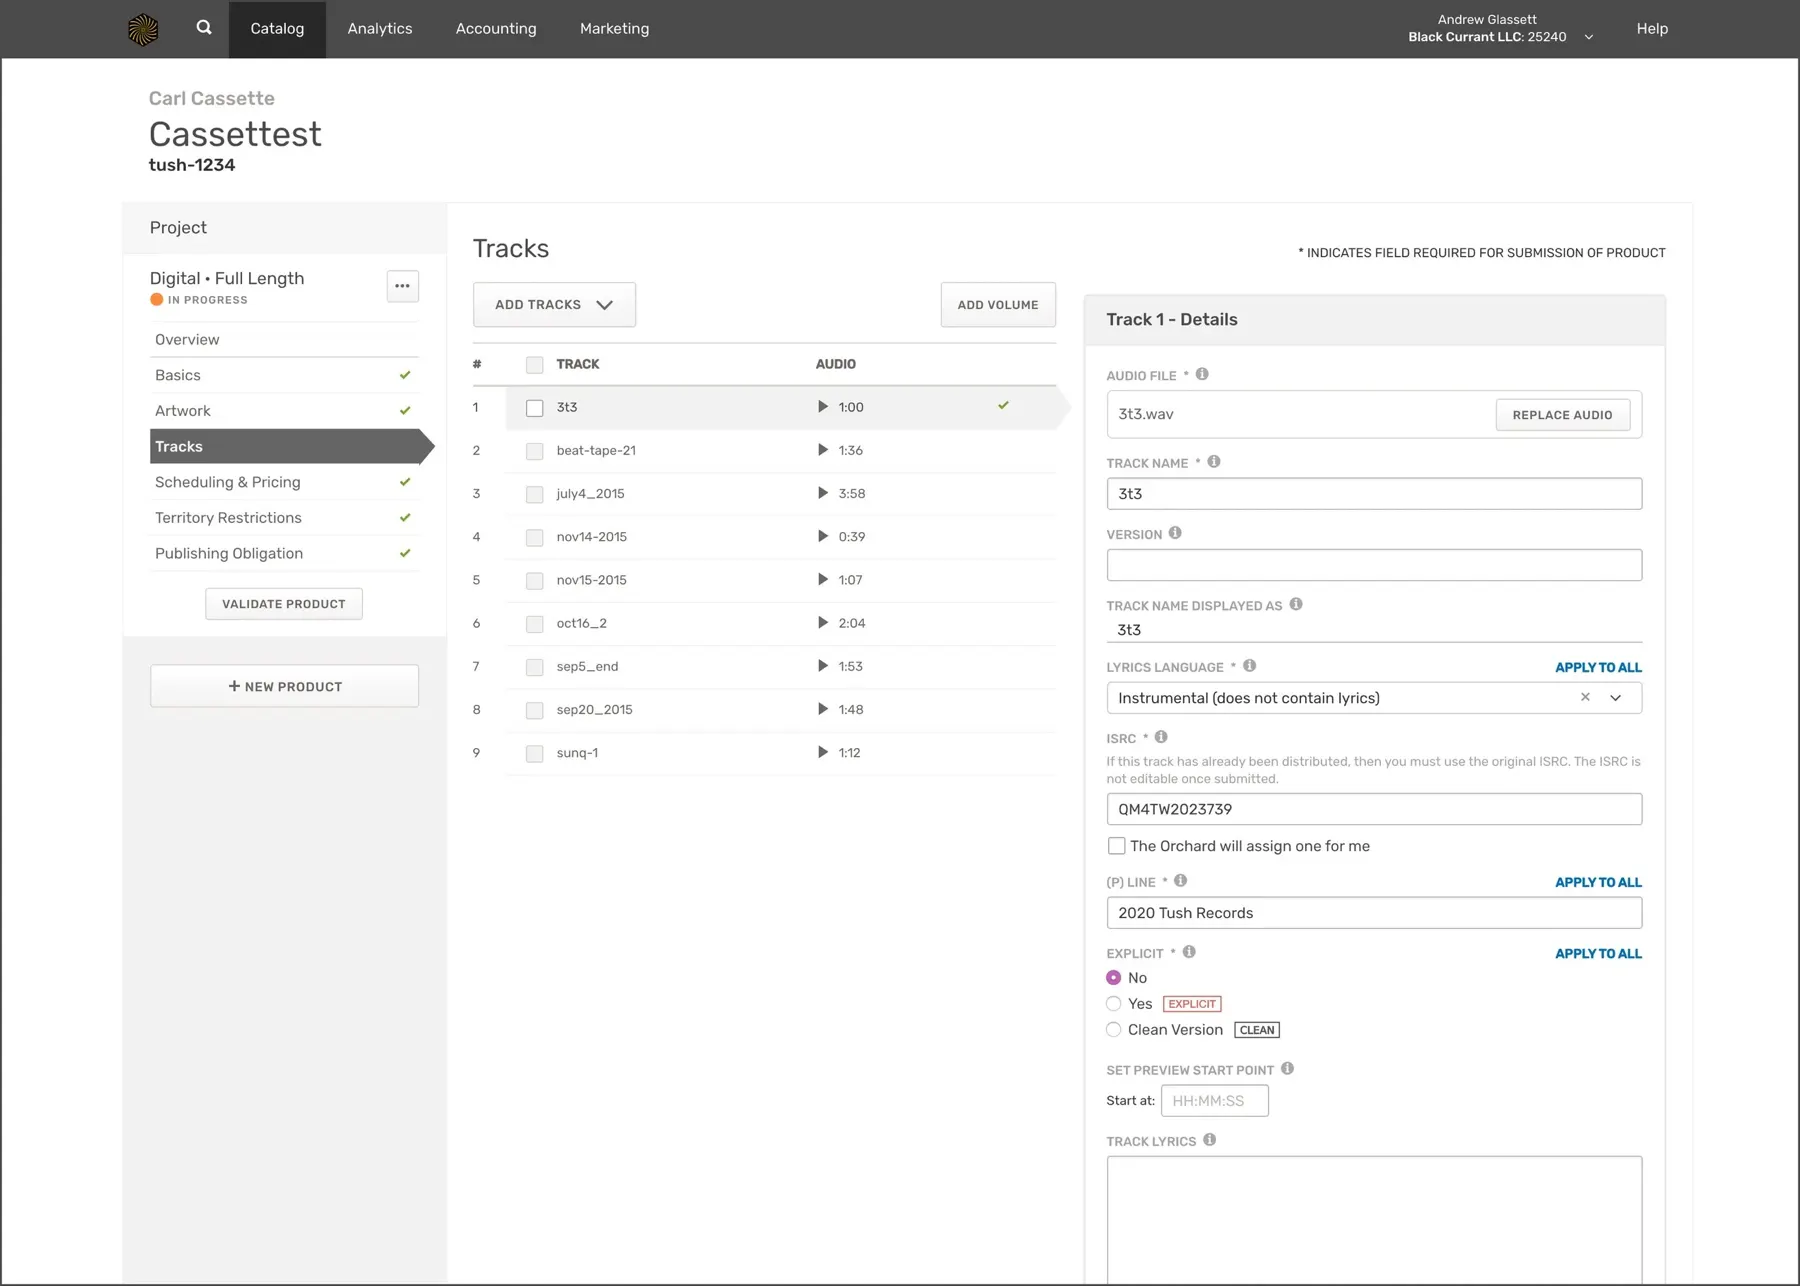1800x1286 pixels.
Task: Open the account dropdown for Andrew Glassett
Action: [1588, 38]
